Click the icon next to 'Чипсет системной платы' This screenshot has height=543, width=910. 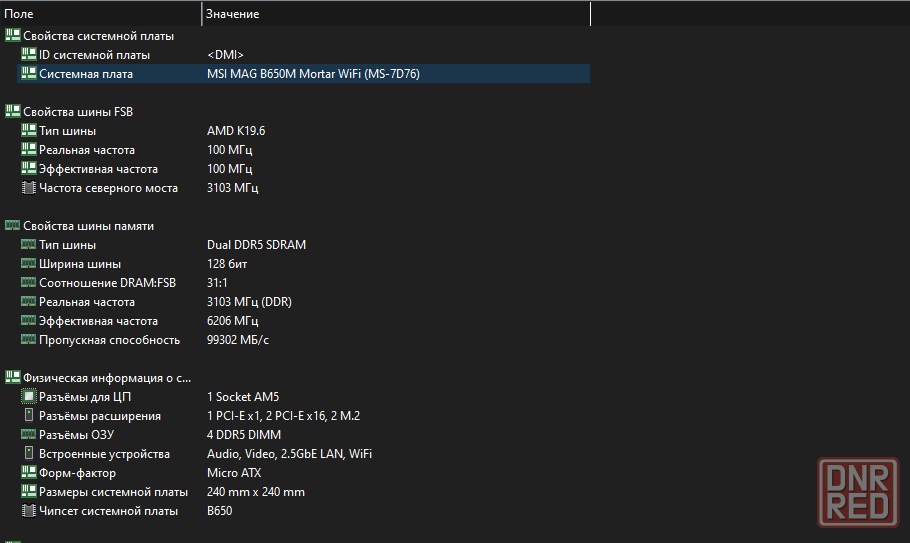[x=28, y=511]
